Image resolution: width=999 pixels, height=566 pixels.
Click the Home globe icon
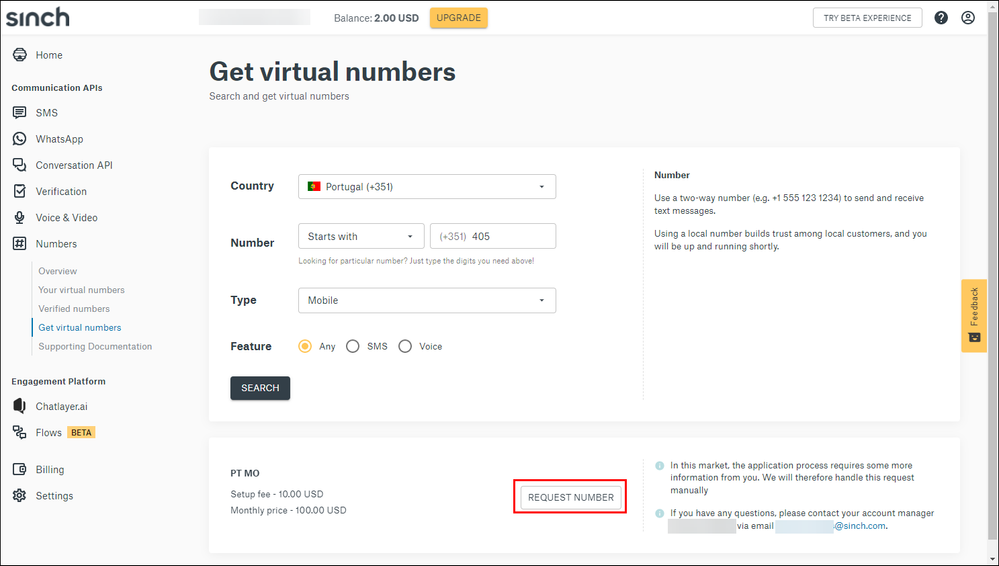pyautogui.click(x=20, y=55)
